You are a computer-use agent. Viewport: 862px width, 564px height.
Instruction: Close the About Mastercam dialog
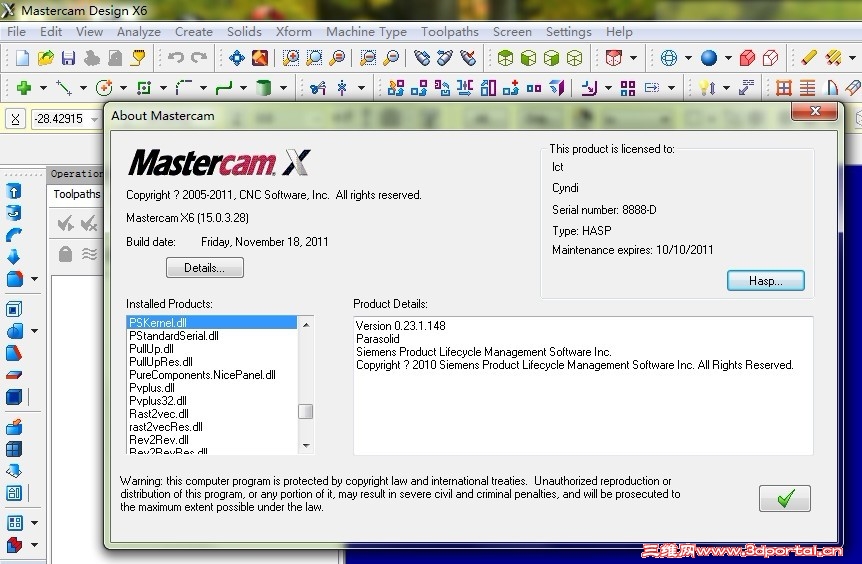[x=815, y=111]
